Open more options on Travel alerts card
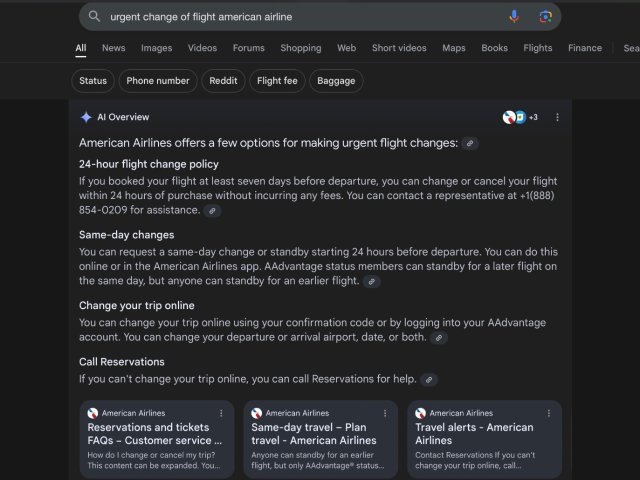This screenshot has width=640, height=480. (x=549, y=412)
